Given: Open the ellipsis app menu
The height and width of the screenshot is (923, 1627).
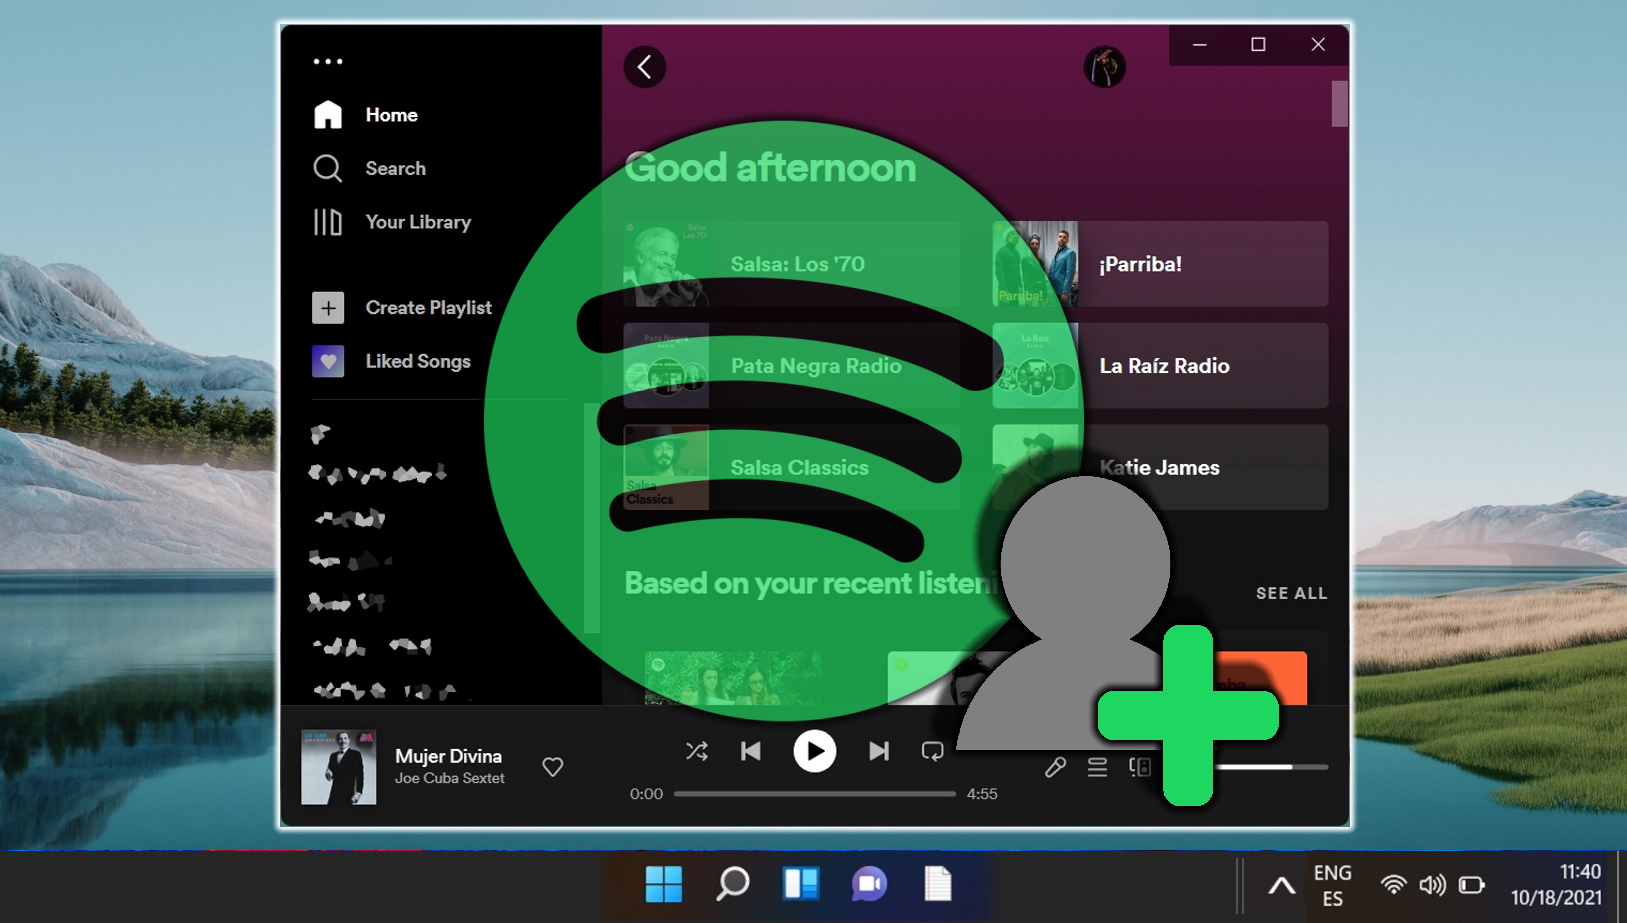Looking at the screenshot, I should [328, 61].
